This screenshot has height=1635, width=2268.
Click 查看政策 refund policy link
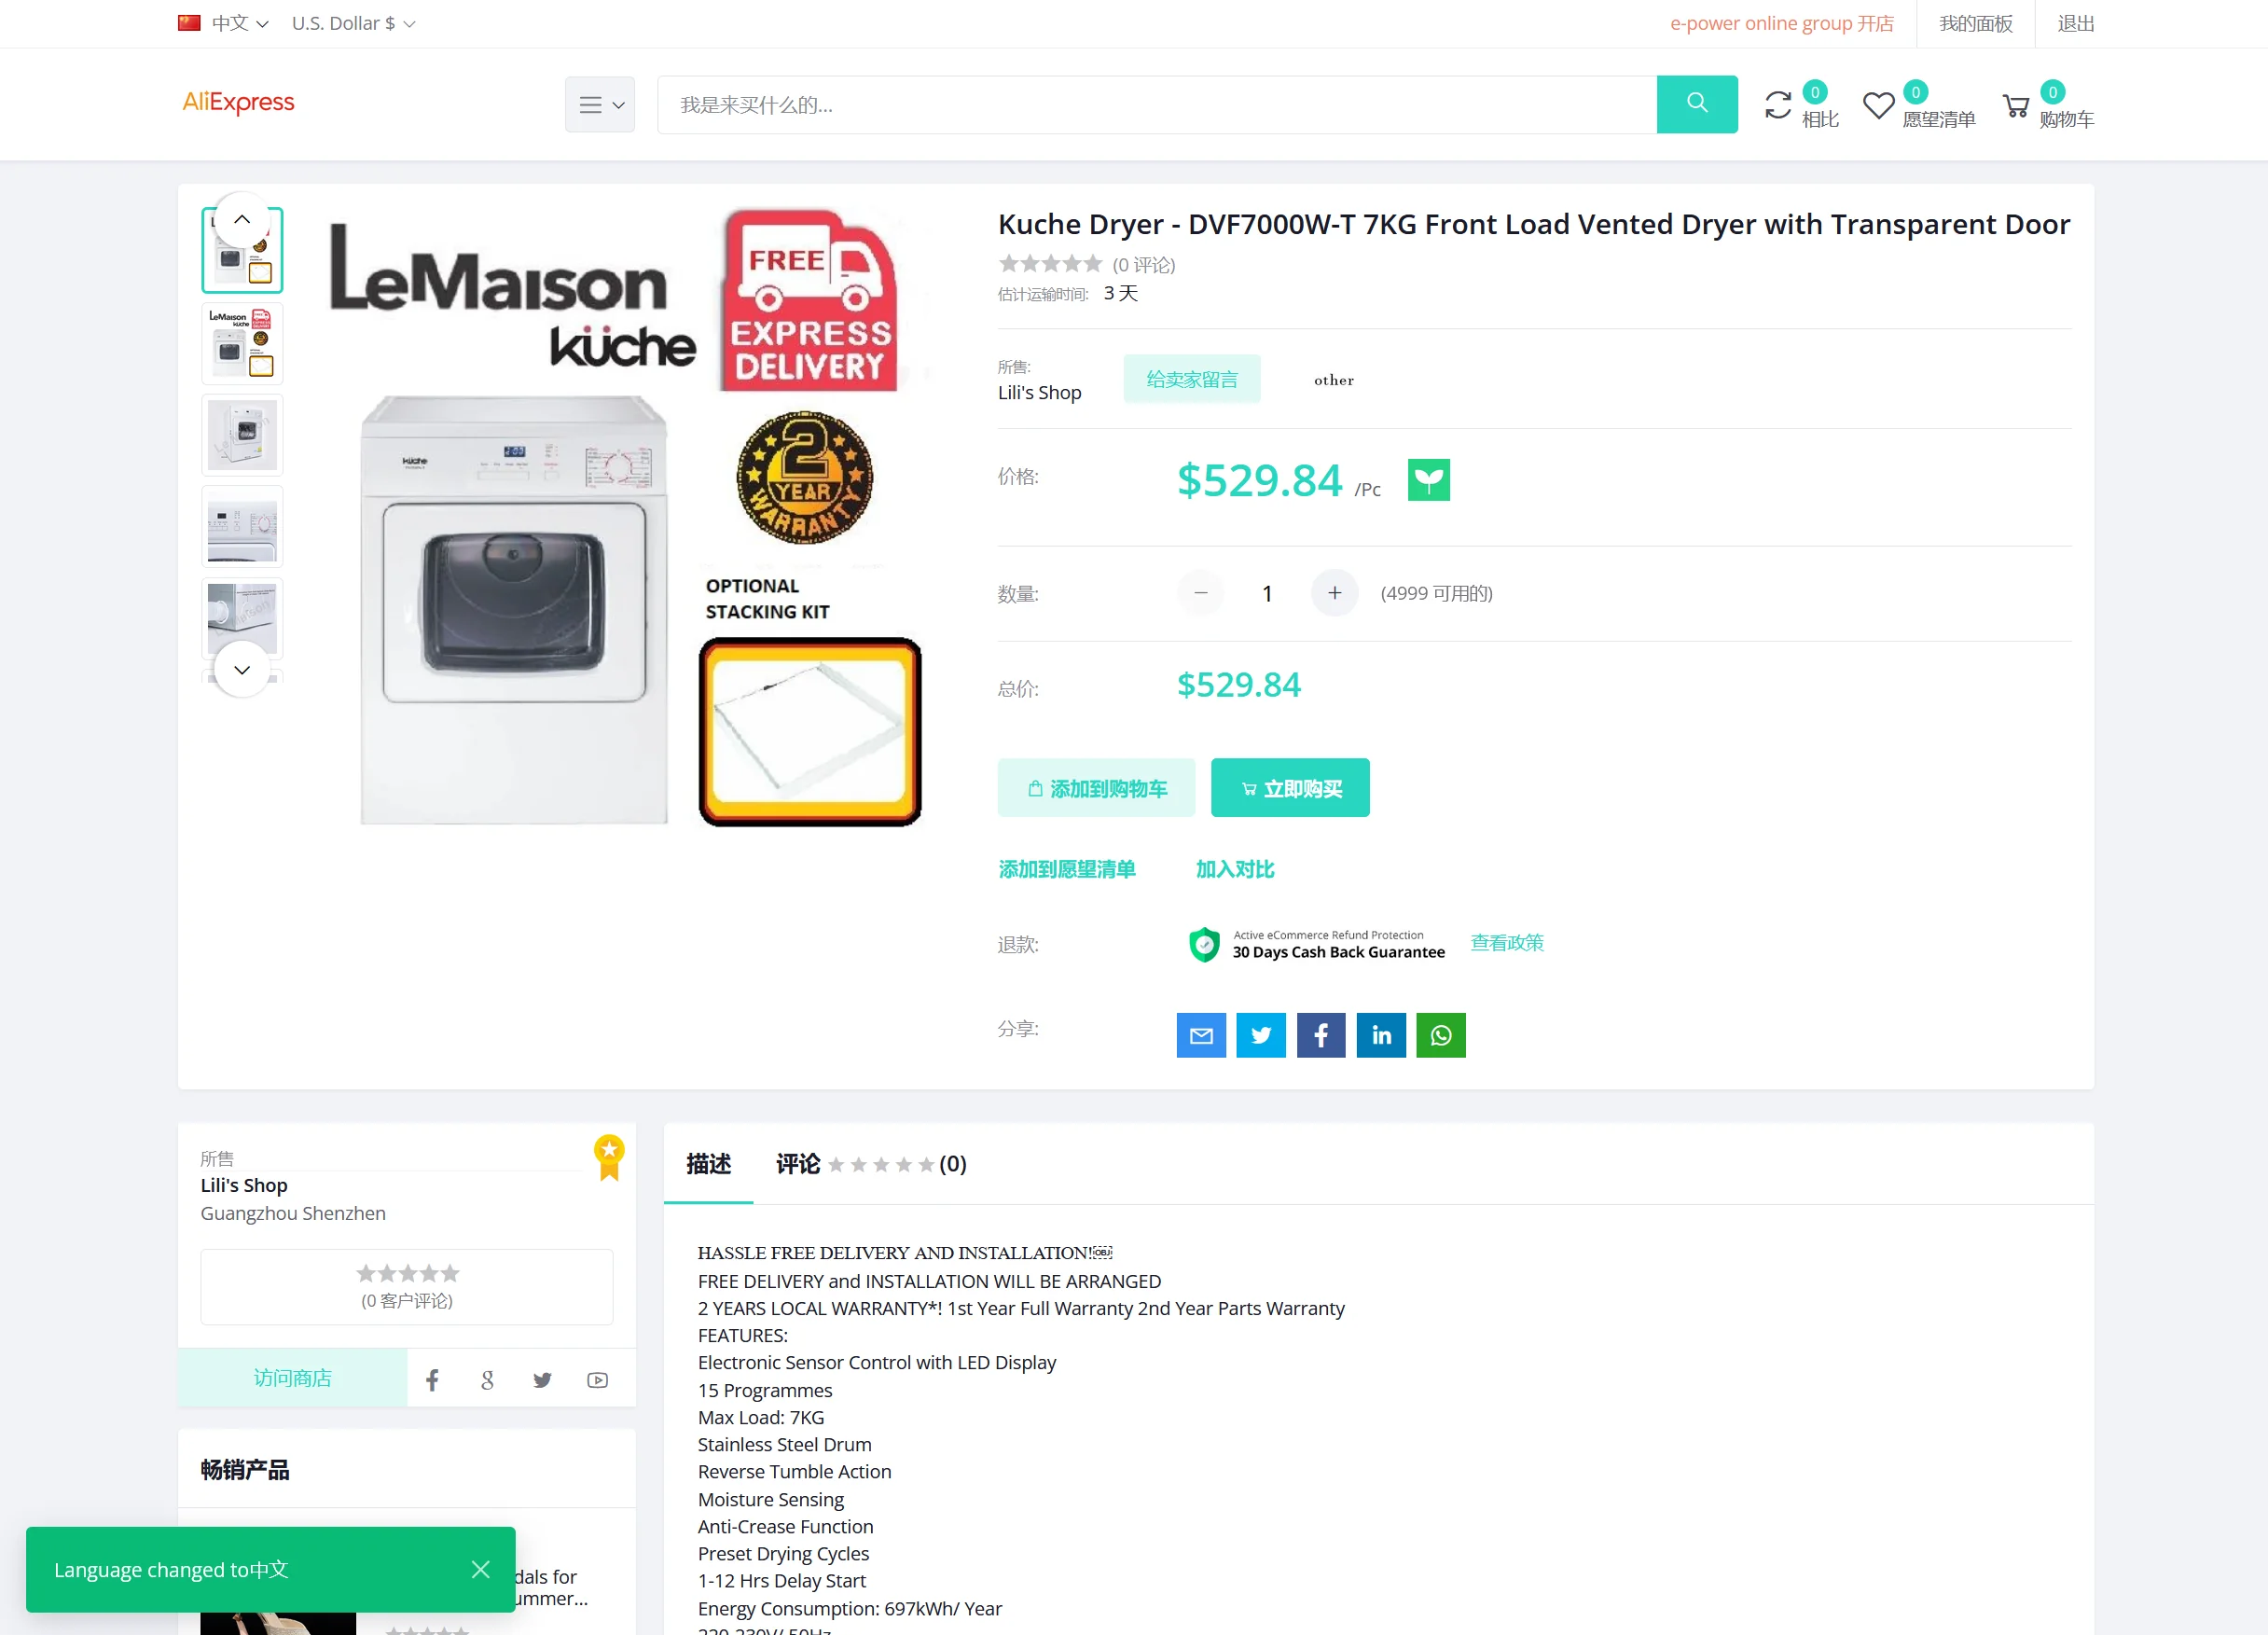pyautogui.click(x=1506, y=943)
